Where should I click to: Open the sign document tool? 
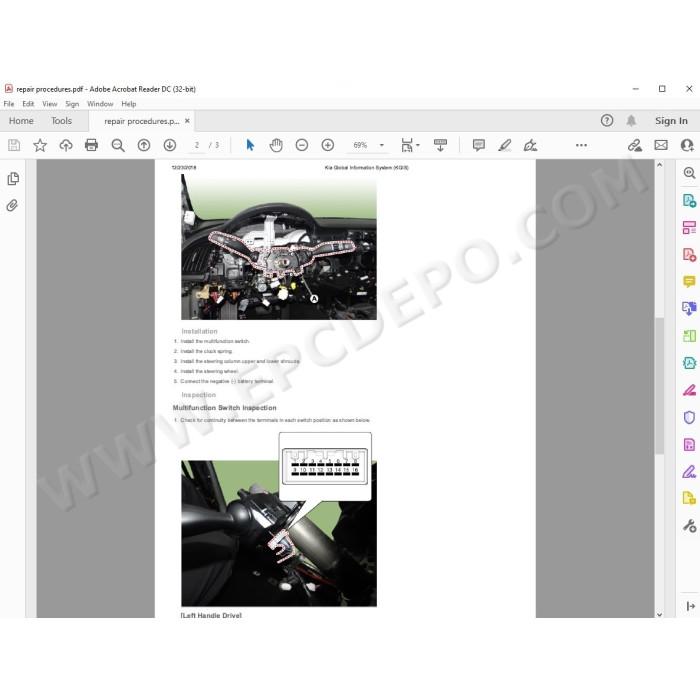click(530, 145)
